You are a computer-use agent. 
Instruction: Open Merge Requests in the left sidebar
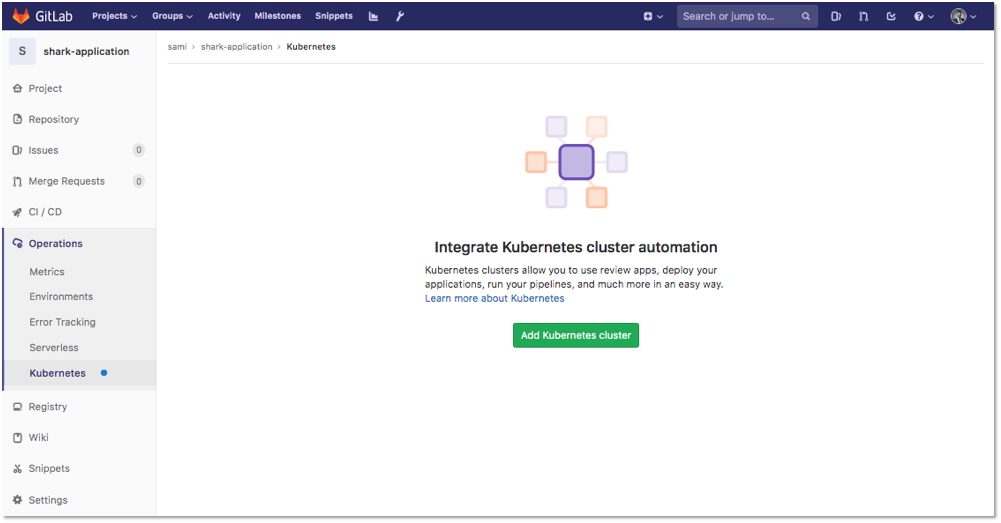pos(66,181)
